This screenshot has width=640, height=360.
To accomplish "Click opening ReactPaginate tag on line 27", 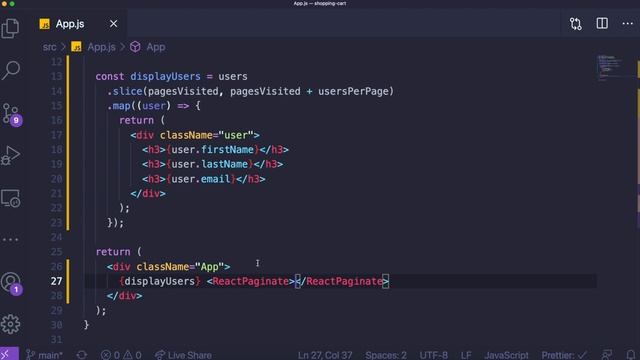I will pyautogui.click(x=250, y=281).
